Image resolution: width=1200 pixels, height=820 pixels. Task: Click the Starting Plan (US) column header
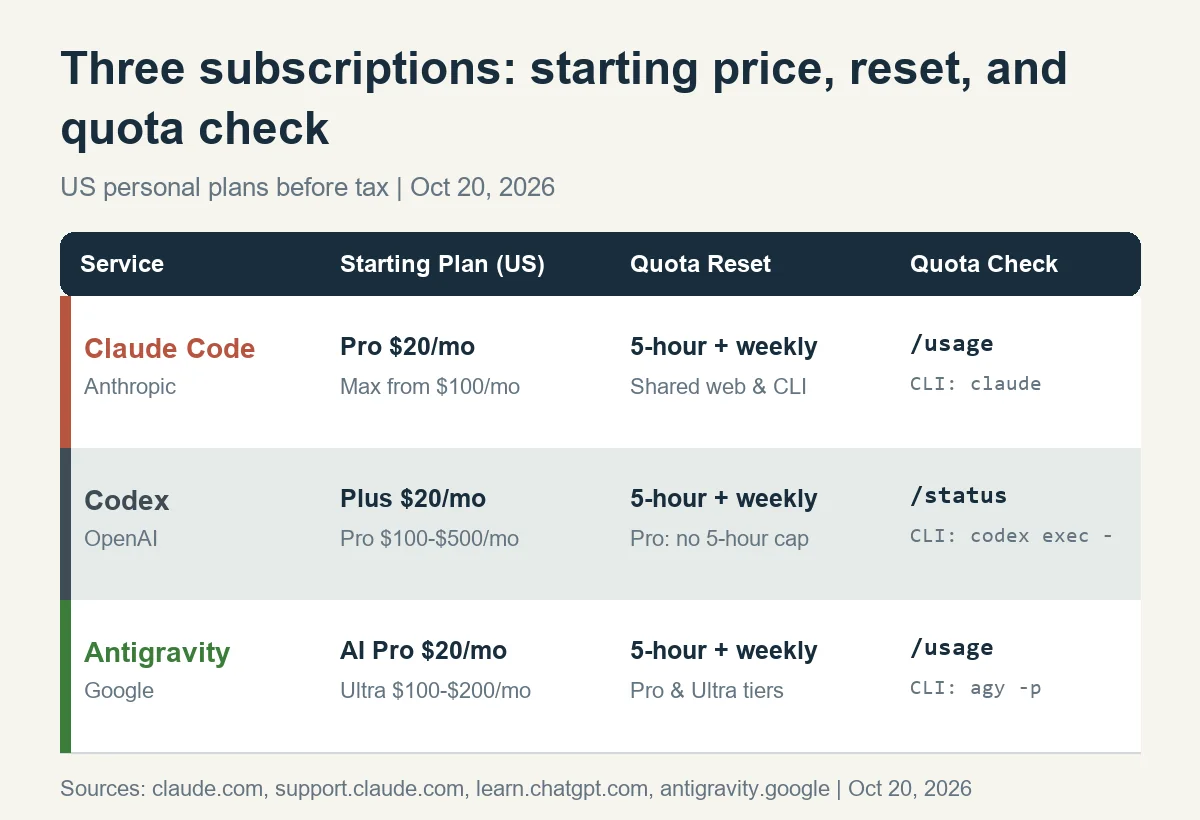point(442,264)
